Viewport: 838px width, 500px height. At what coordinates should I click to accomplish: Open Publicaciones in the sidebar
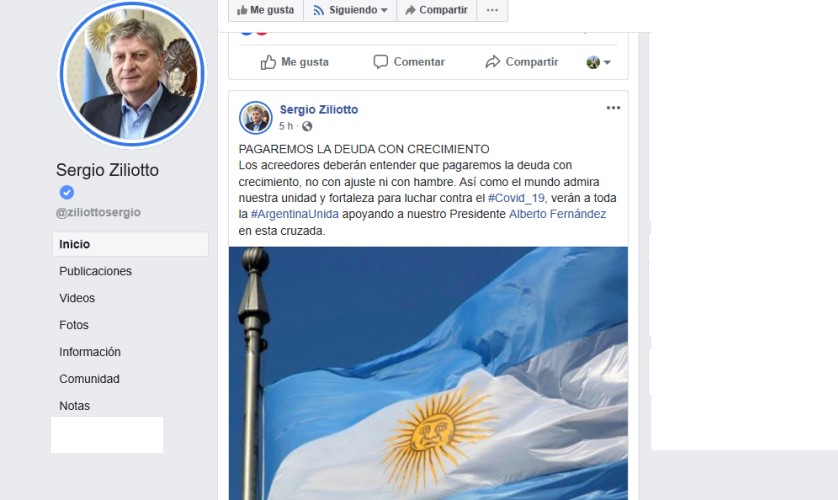[95, 271]
